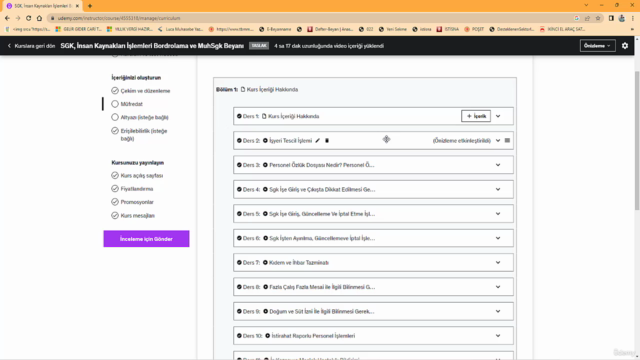Expand Ders 7 Kıdem ve İhbar chevron
Screen dimensions: 640x360
pos(498,262)
